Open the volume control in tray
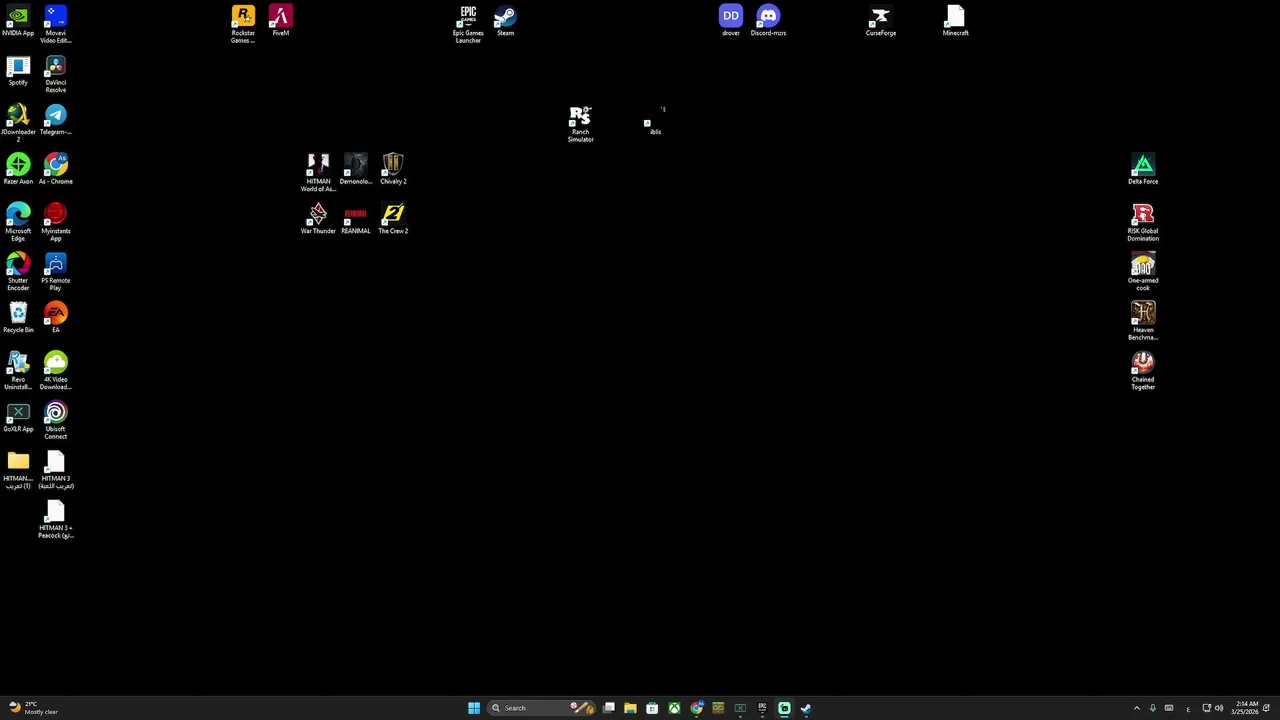Image resolution: width=1280 pixels, height=720 pixels. coord(1219,708)
